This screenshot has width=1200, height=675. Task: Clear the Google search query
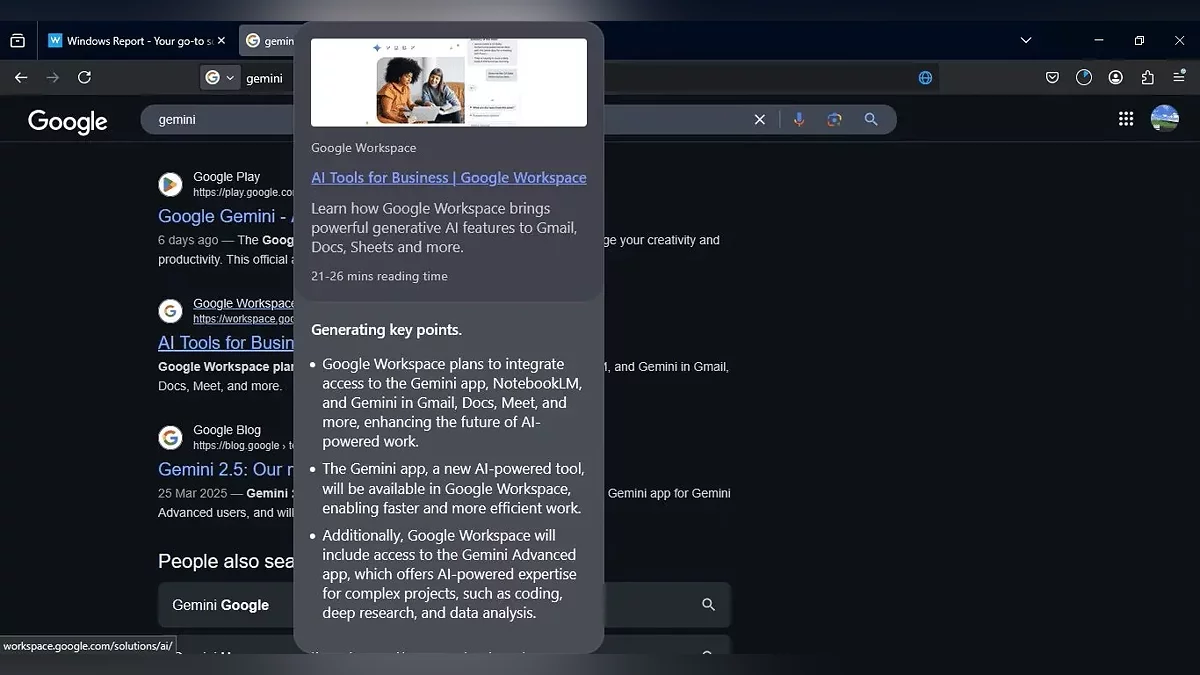[x=759, y=119]
